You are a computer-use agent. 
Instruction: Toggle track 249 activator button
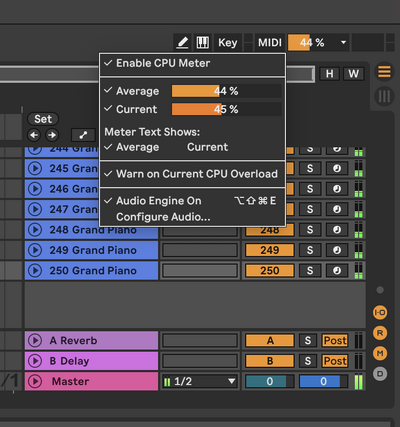(x=270, y=250)
